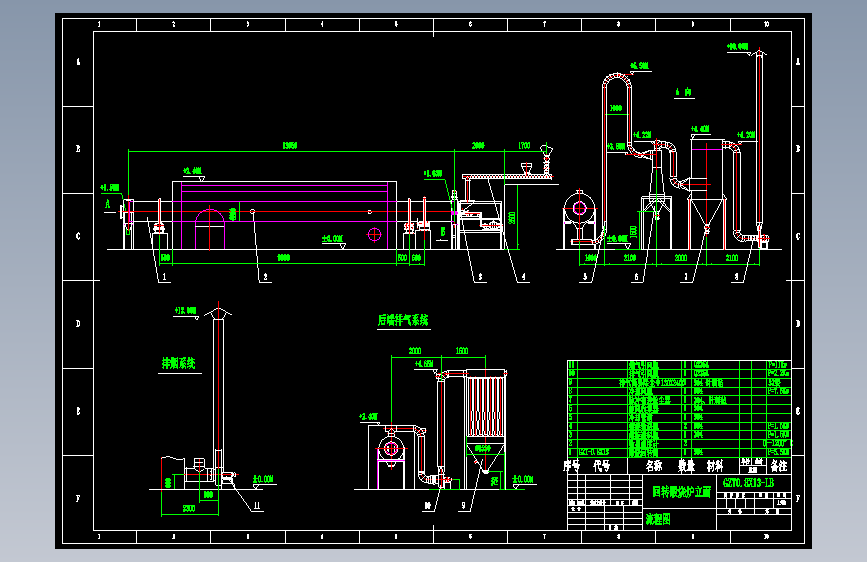Screen dimensions: 867x562
Task: Click leader callout number 11 in the smoke exhaust view
Action: 257,505
